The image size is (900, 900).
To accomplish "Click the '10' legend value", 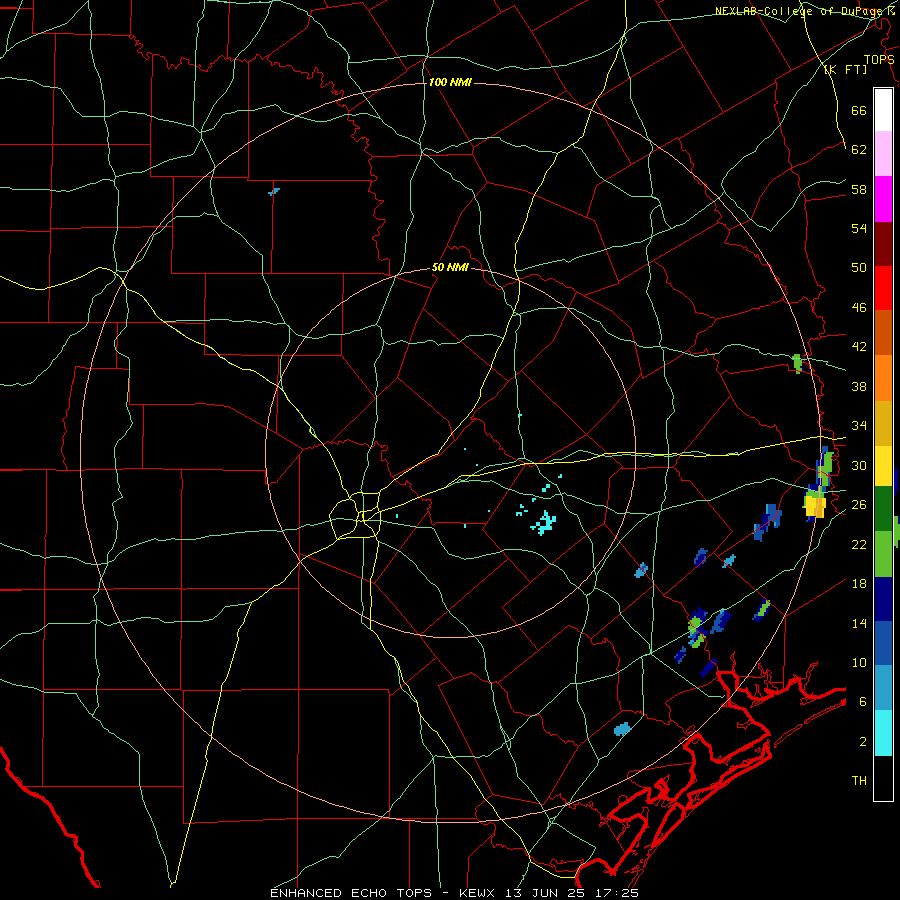I will click(x=859, y=663).
